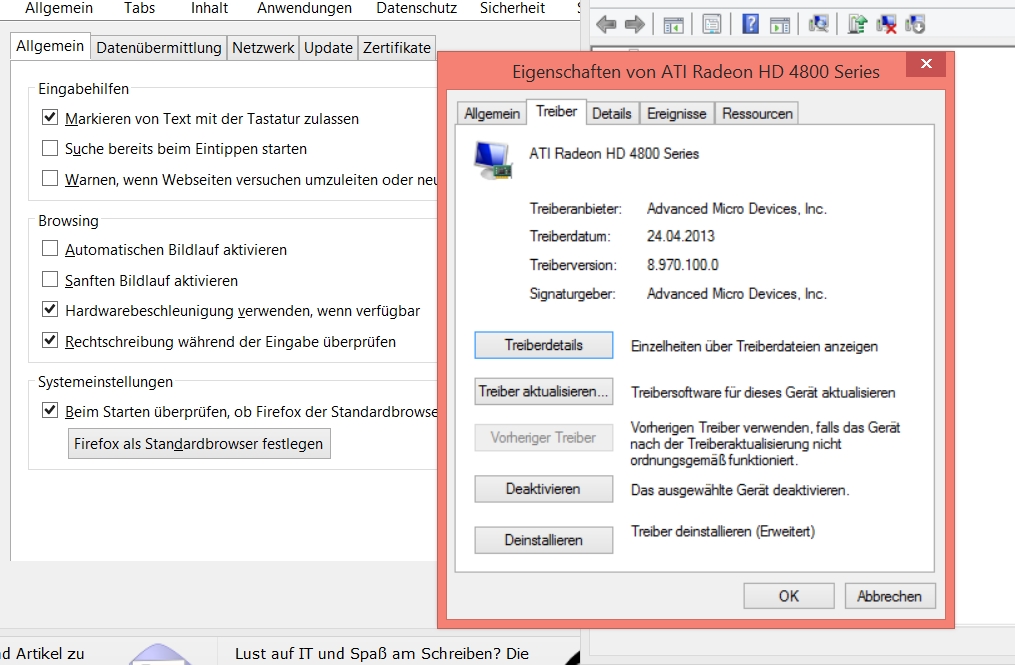The image size is (1015, 665).
Task: Switch to Allgemein tab in Radeon properties
Action: coord(492,113)
